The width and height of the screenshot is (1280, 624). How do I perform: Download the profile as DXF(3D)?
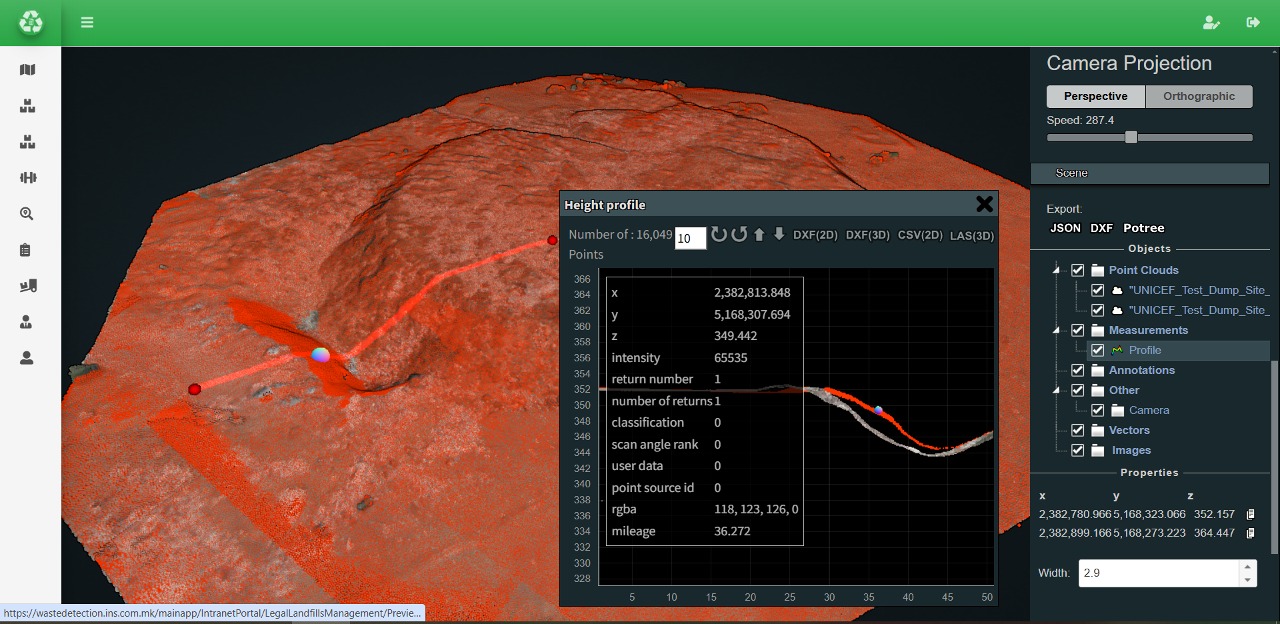867,235
